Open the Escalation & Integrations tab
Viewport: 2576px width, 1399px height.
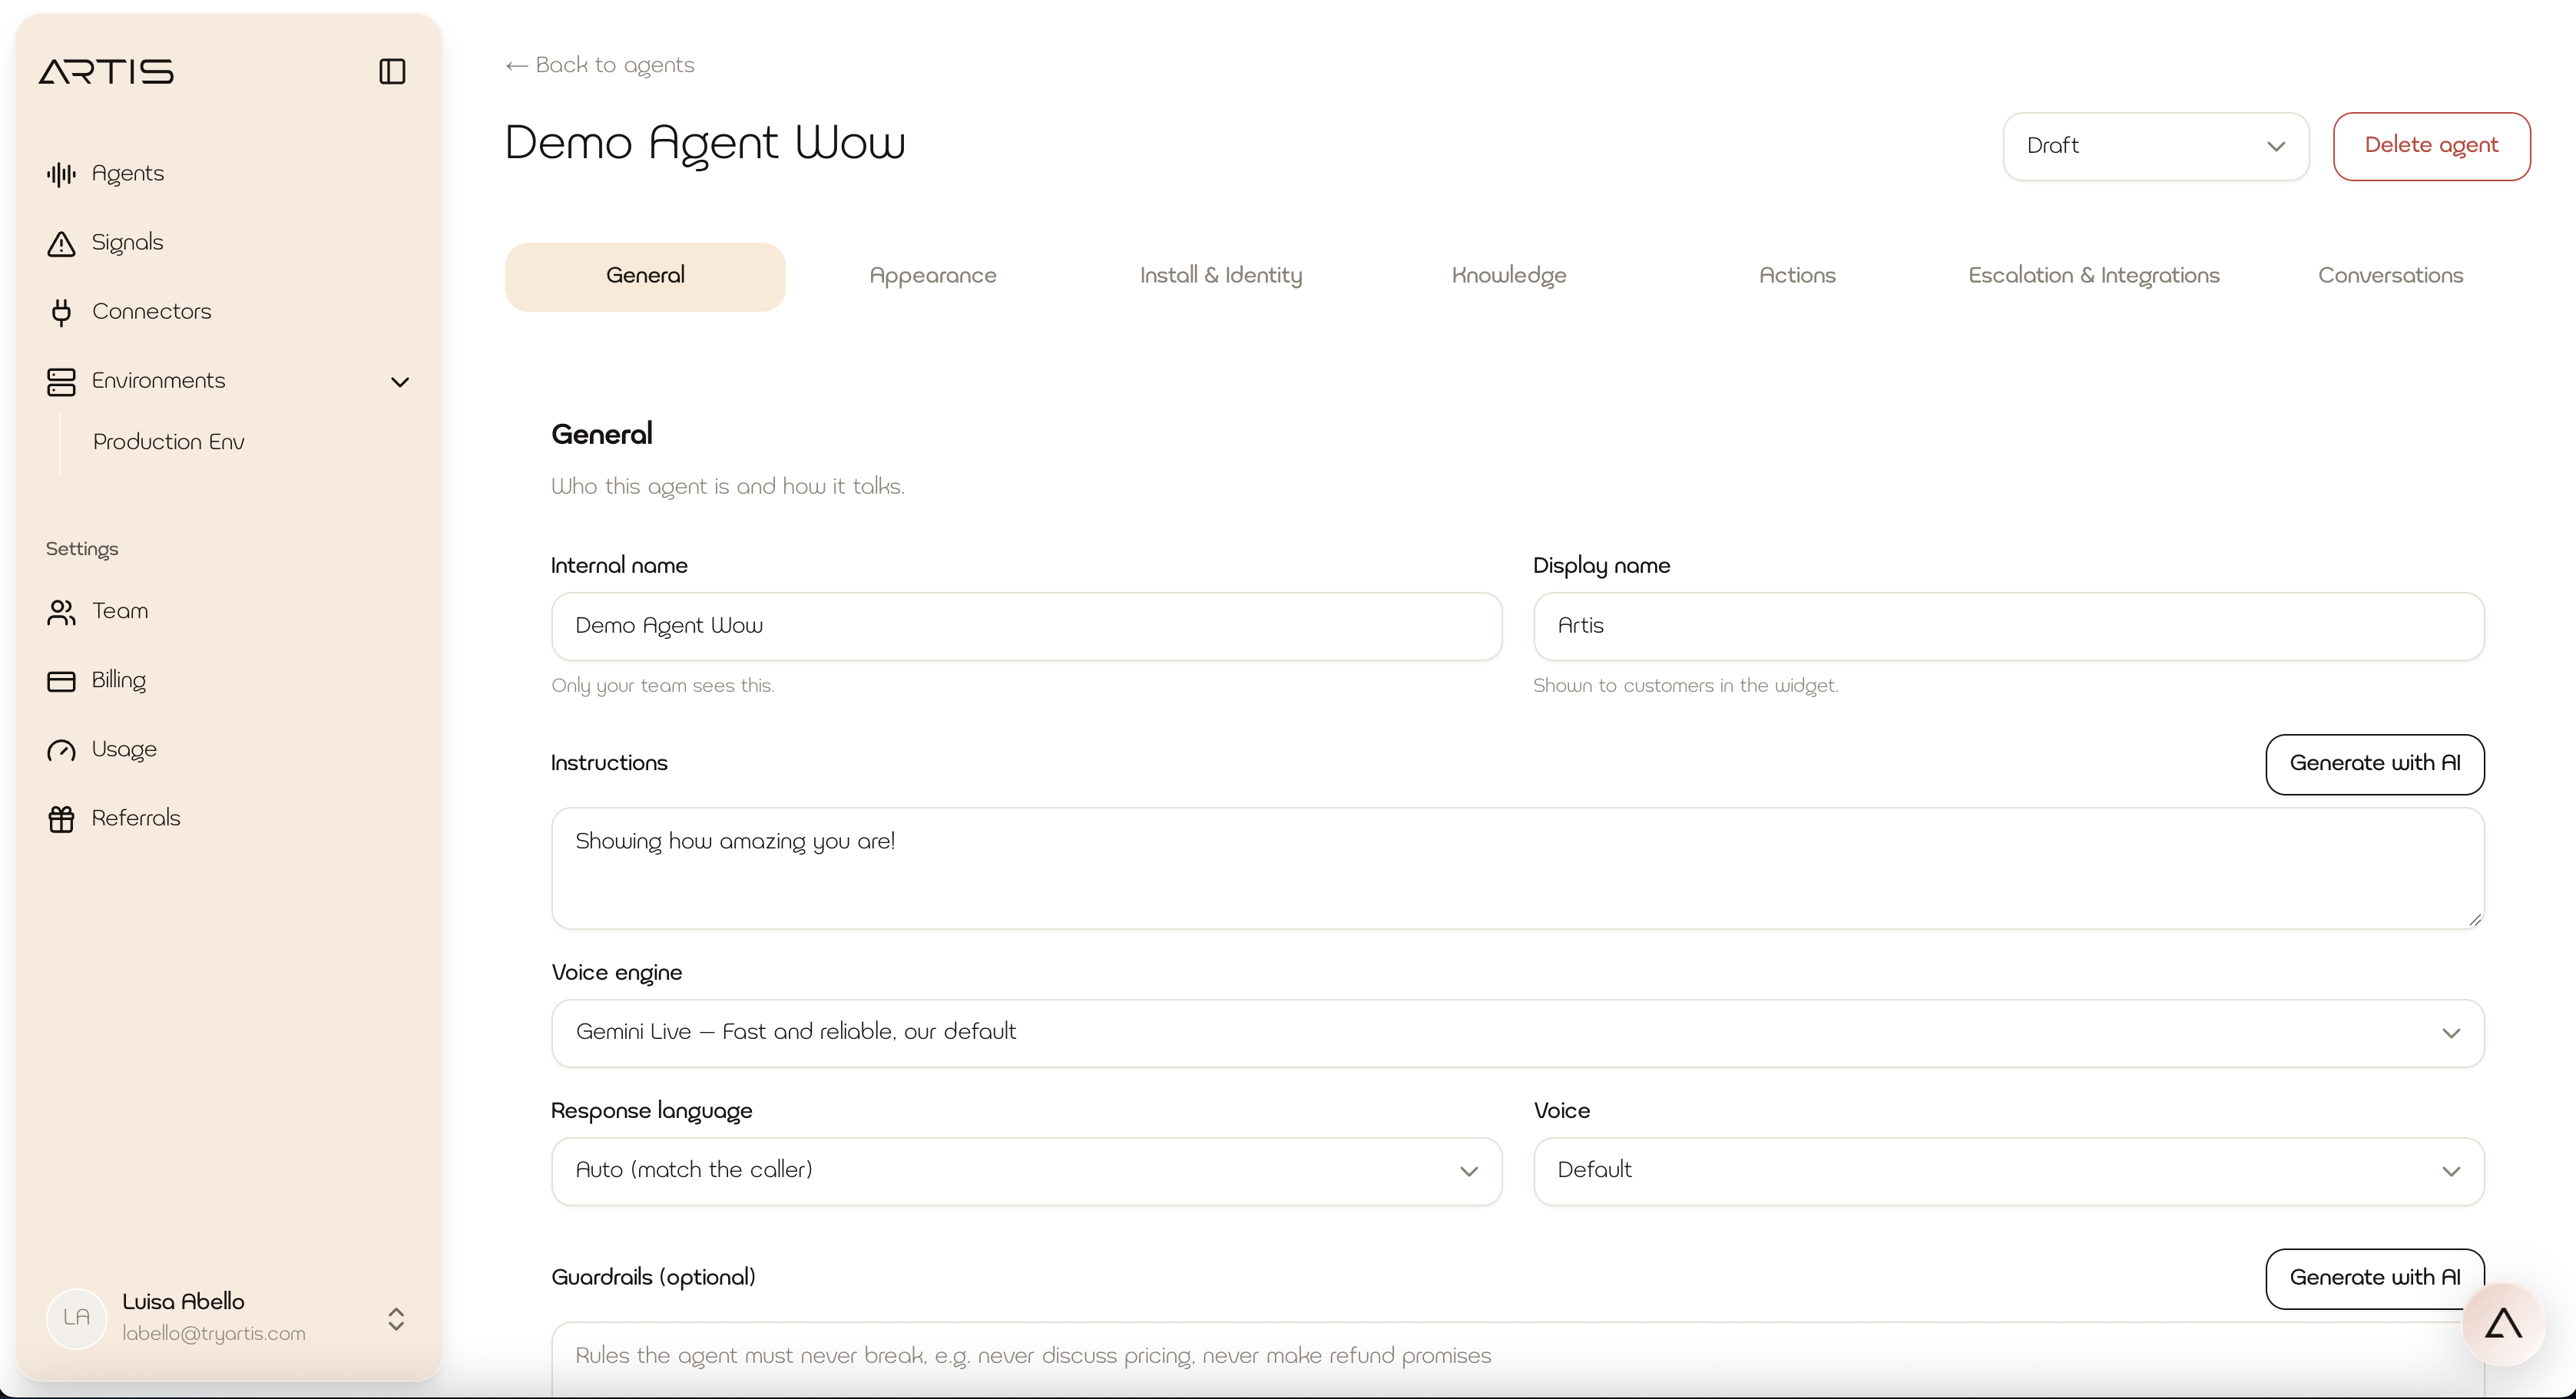pos(2093,276)
